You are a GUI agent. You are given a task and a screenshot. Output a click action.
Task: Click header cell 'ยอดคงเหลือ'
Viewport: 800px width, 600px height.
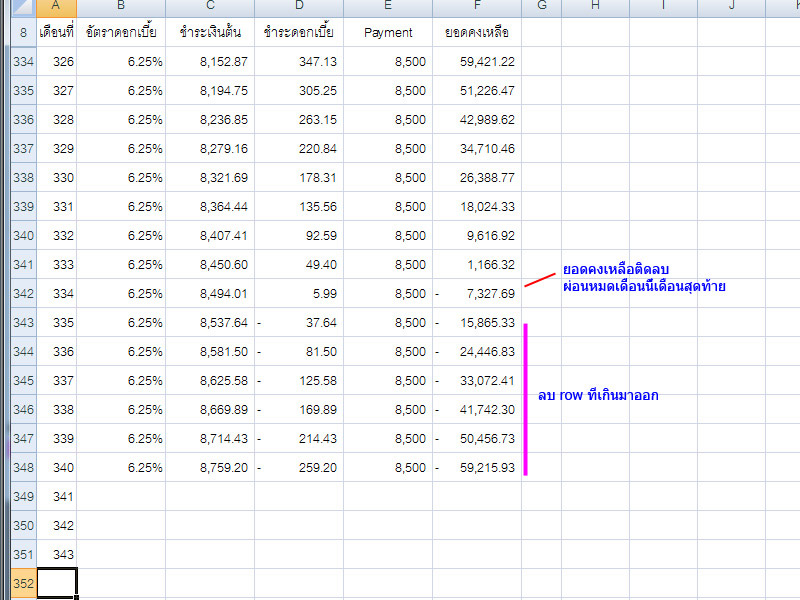coord(477,32)
